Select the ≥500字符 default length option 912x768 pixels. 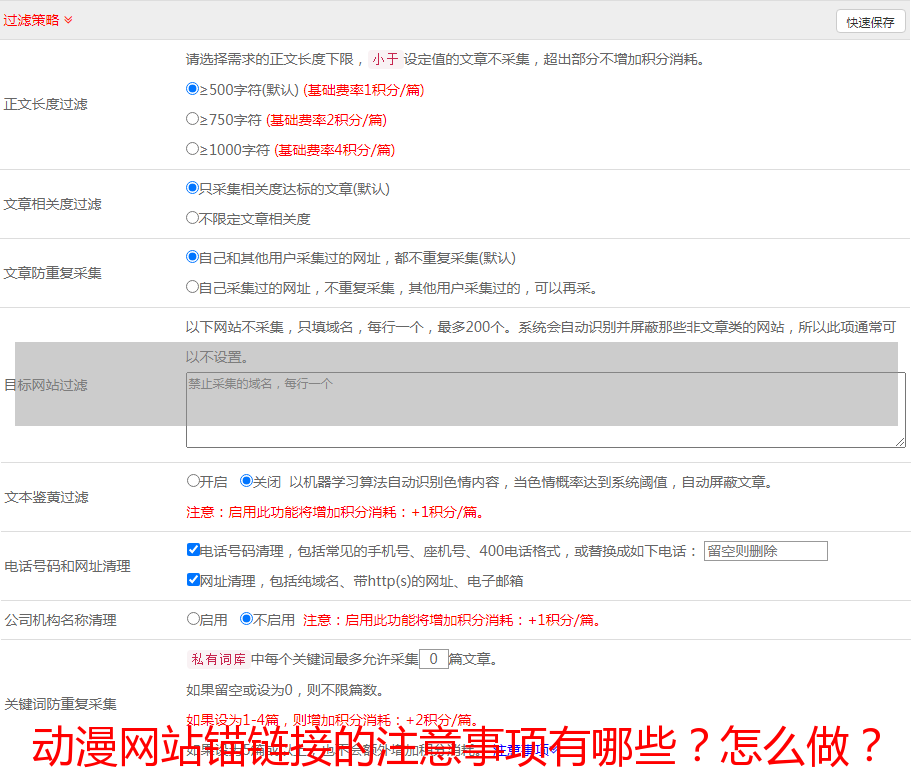(193, 89)
